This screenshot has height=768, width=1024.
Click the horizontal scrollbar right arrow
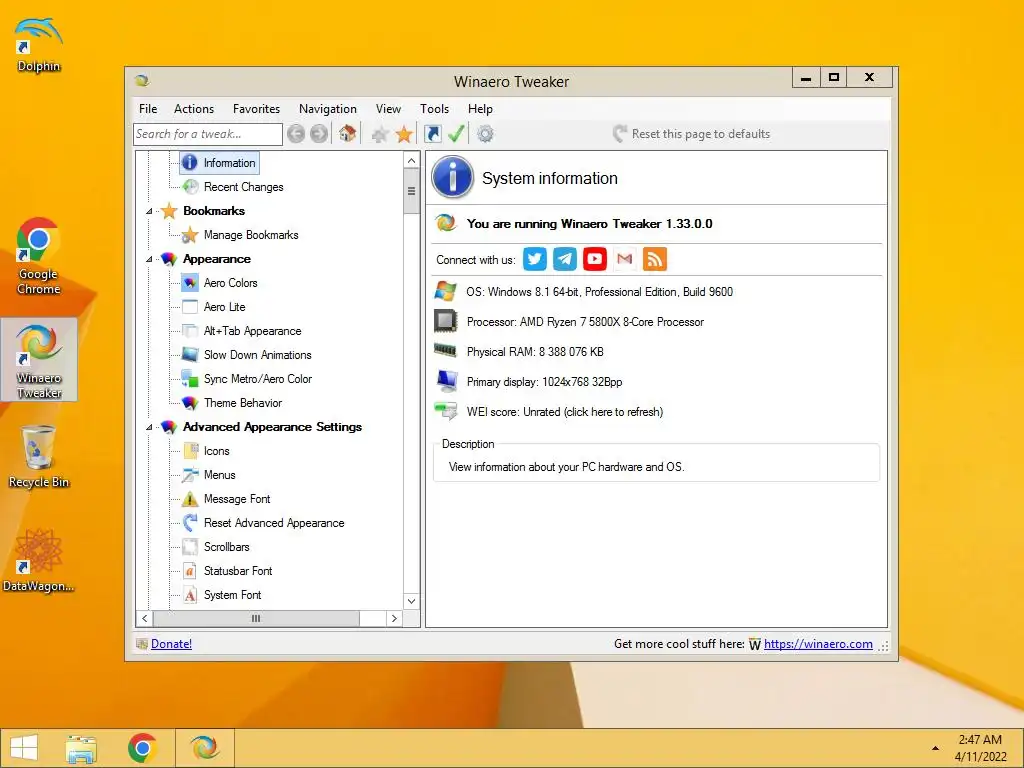coord(394,618)
